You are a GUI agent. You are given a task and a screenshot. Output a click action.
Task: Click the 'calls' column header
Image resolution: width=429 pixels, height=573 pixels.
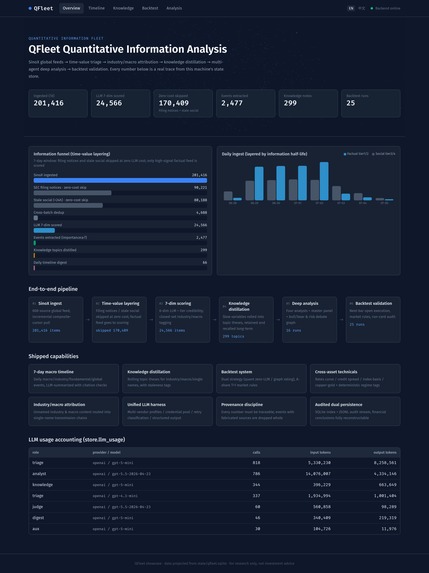257,452
